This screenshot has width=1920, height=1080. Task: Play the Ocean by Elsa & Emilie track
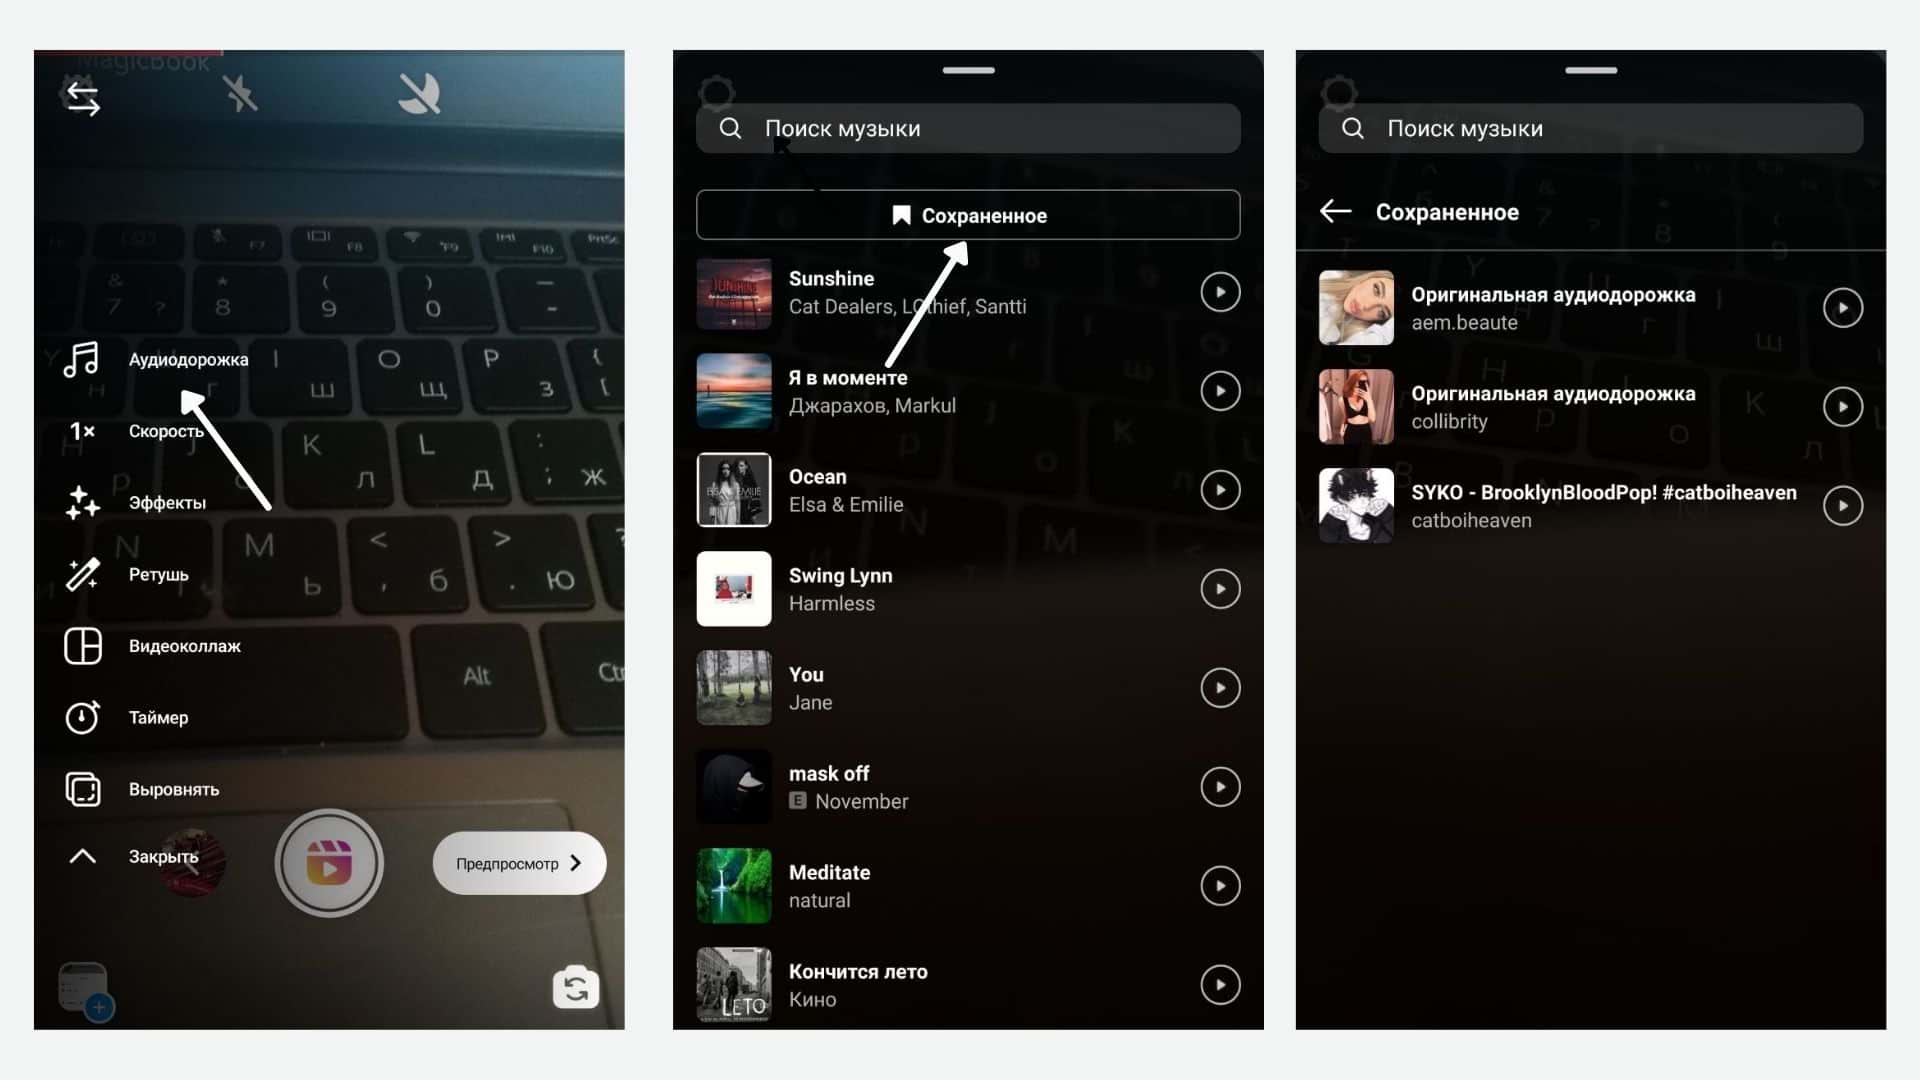click(x=1218, y=489)
